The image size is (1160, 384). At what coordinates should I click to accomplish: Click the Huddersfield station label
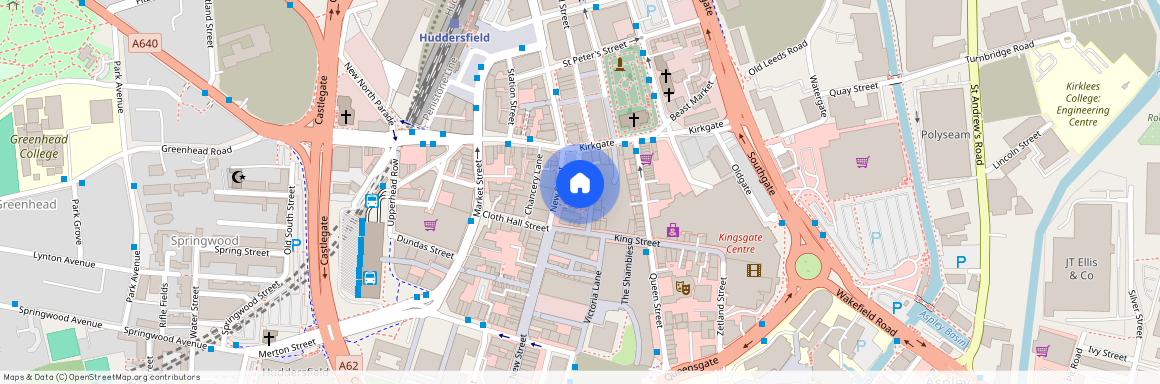point(454,37)
